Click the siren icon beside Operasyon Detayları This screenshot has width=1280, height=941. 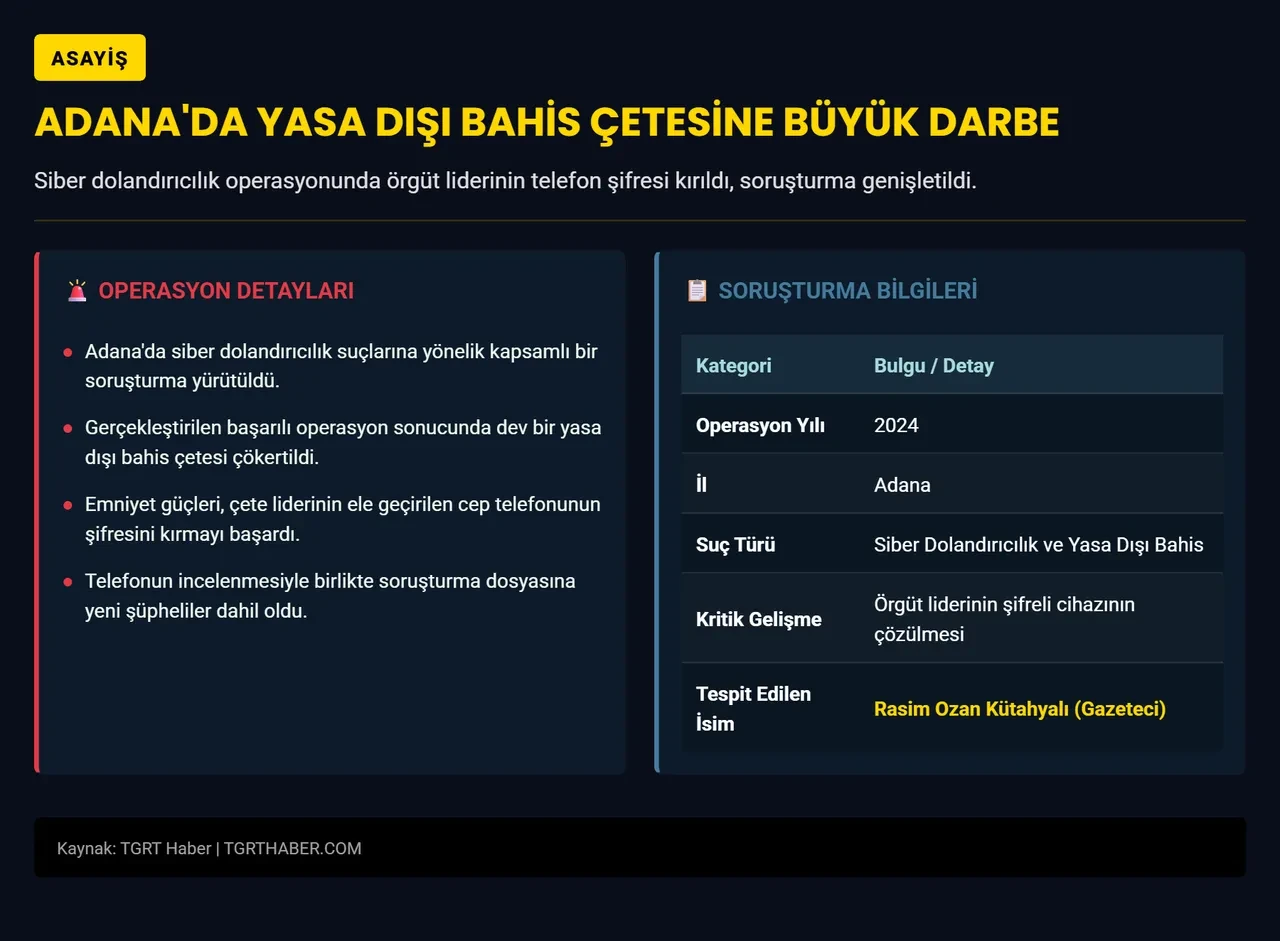77,291
